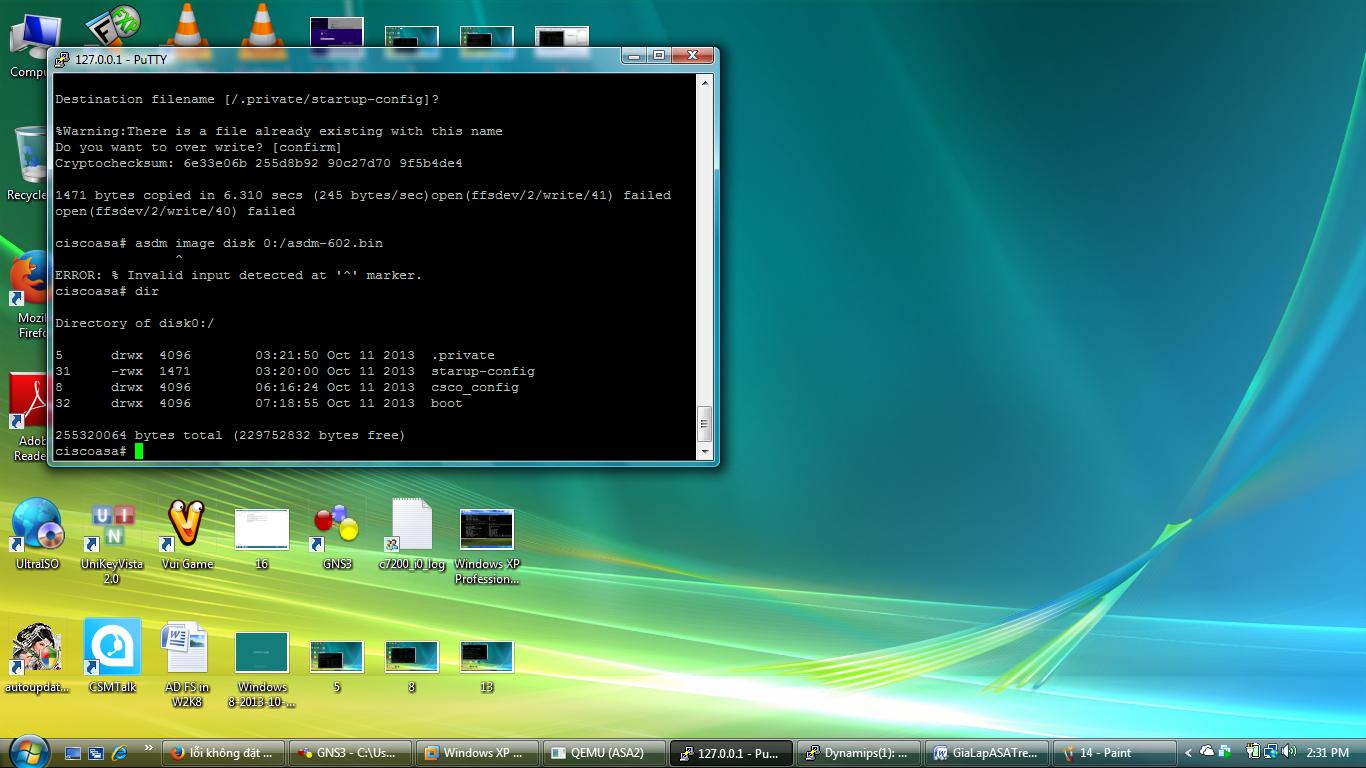Click inside the PuTTY terminal at prompt
Screen dimensions: 1366x768
(140, 451)
